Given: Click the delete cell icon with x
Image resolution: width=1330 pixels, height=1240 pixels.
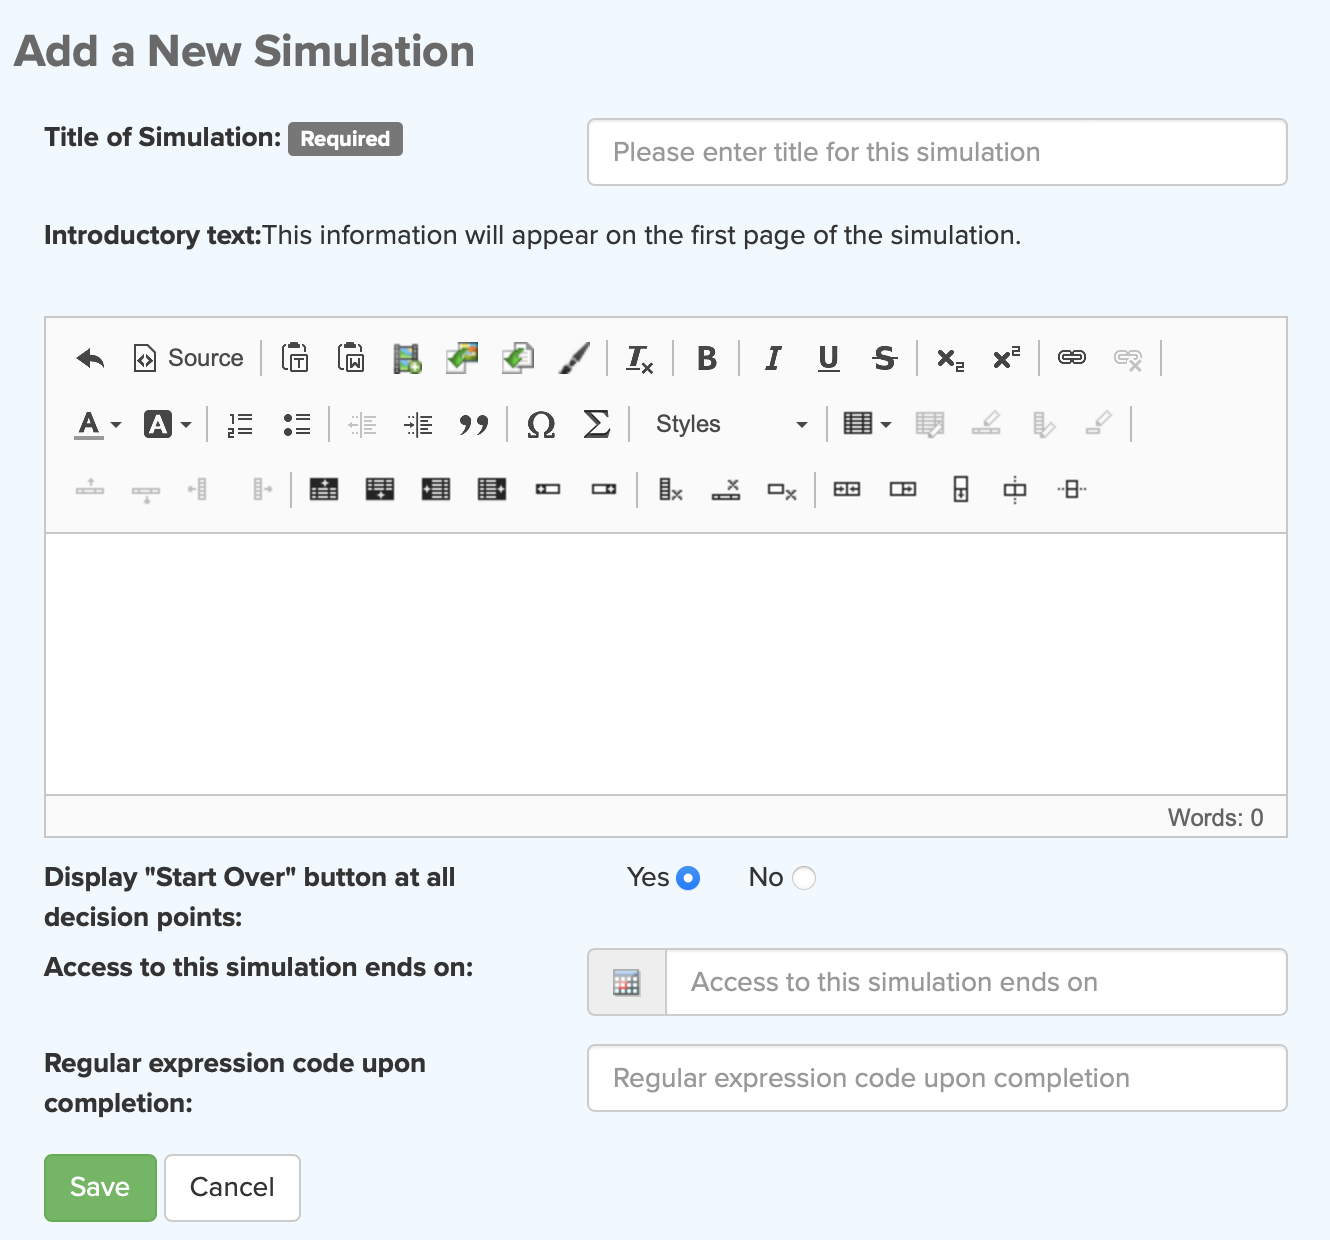Looking at the screenshot, I should [x=782, y=489].
